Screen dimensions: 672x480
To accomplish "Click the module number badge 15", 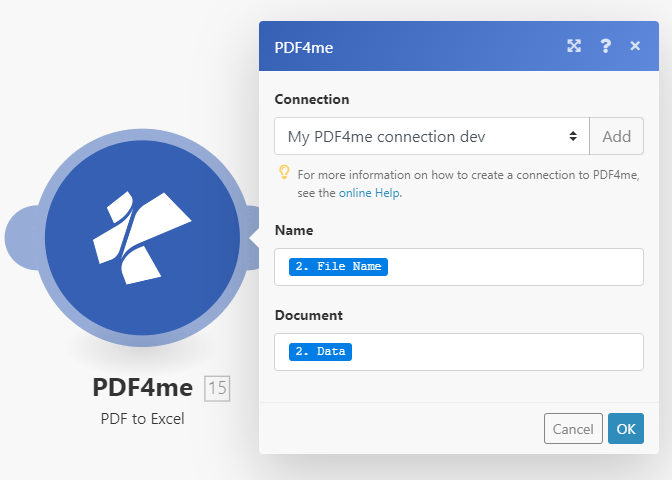I will (217, 388).
